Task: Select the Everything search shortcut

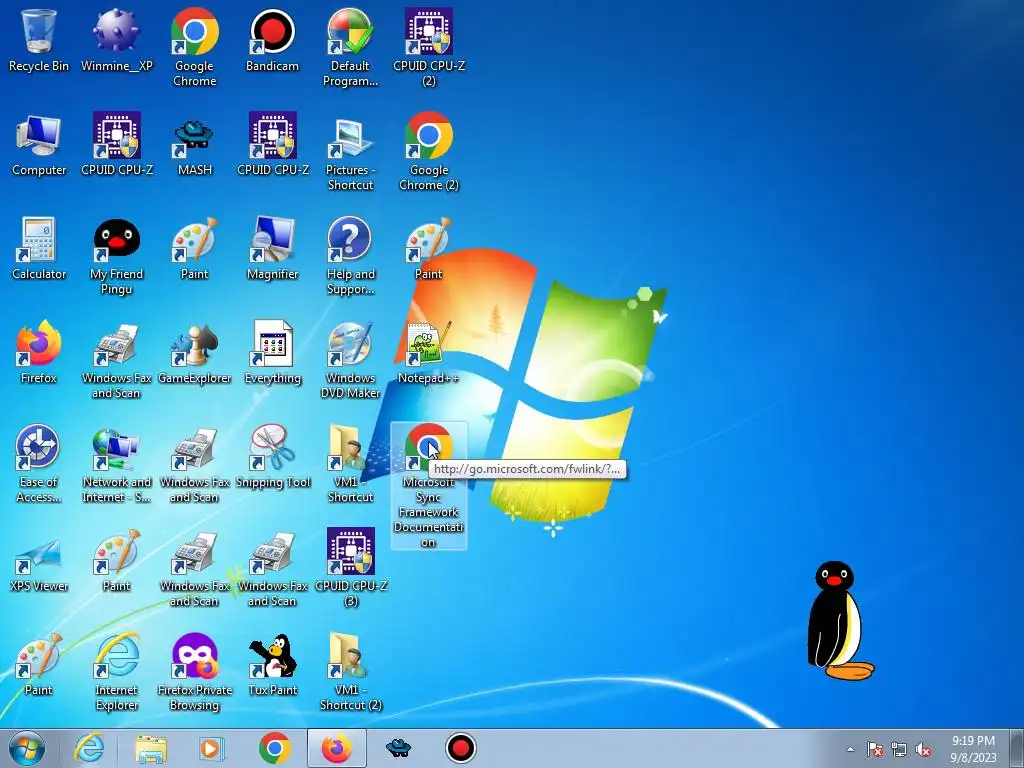Action: coord(272,351)
